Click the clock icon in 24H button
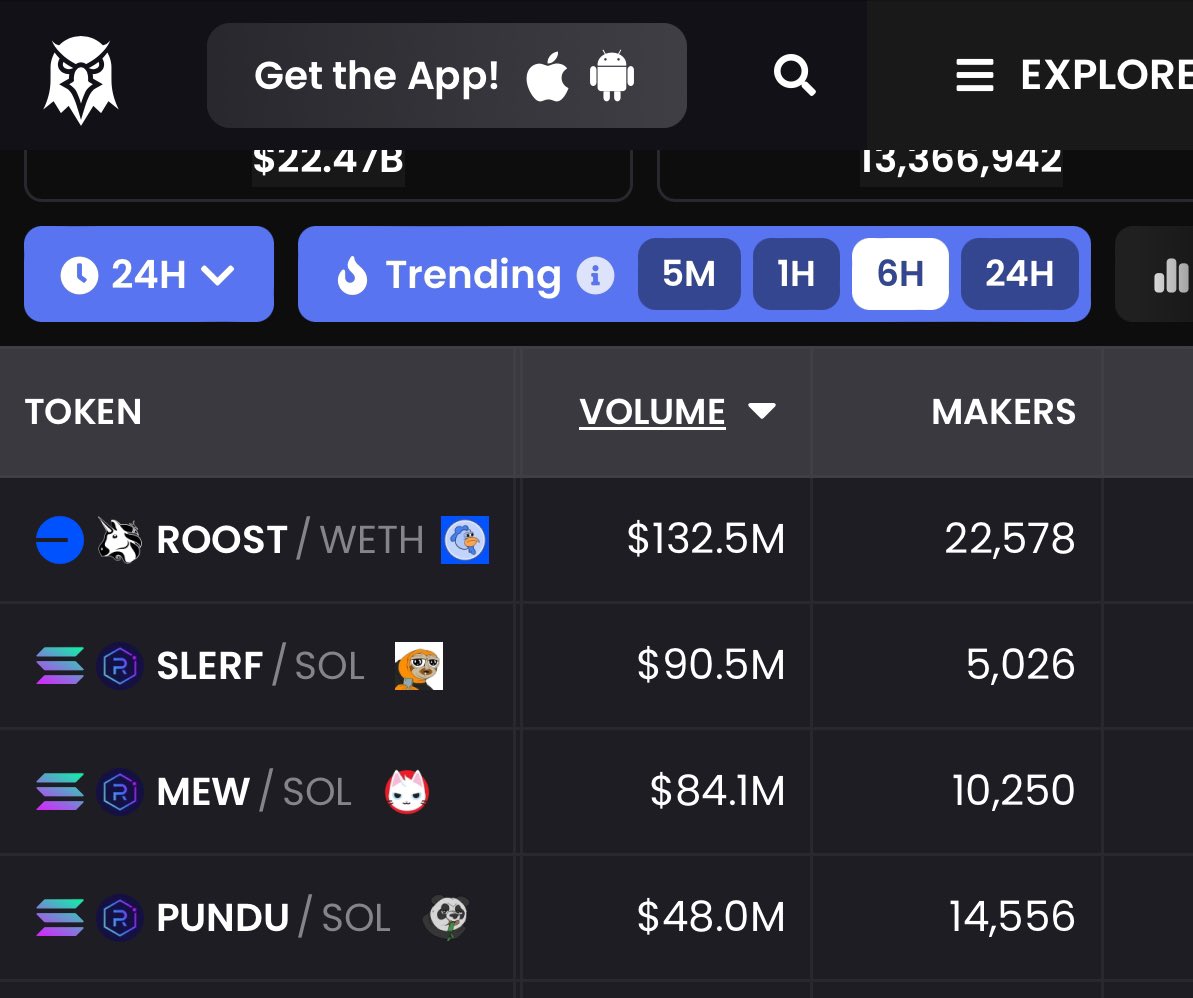 pyautogui.click(x=79, y=275)
